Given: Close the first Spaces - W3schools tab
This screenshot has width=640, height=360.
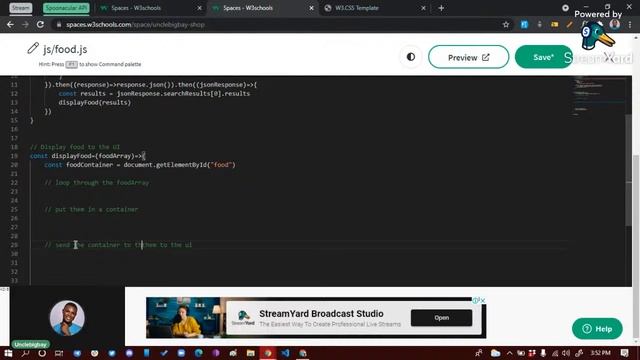Looking at the screenshot, I should coord(200,8).
